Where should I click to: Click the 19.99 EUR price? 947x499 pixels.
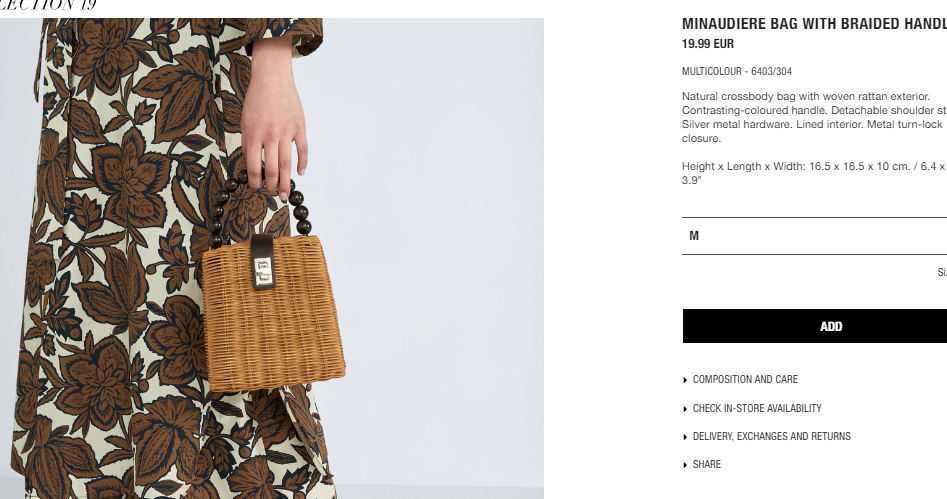pos(708,43)
